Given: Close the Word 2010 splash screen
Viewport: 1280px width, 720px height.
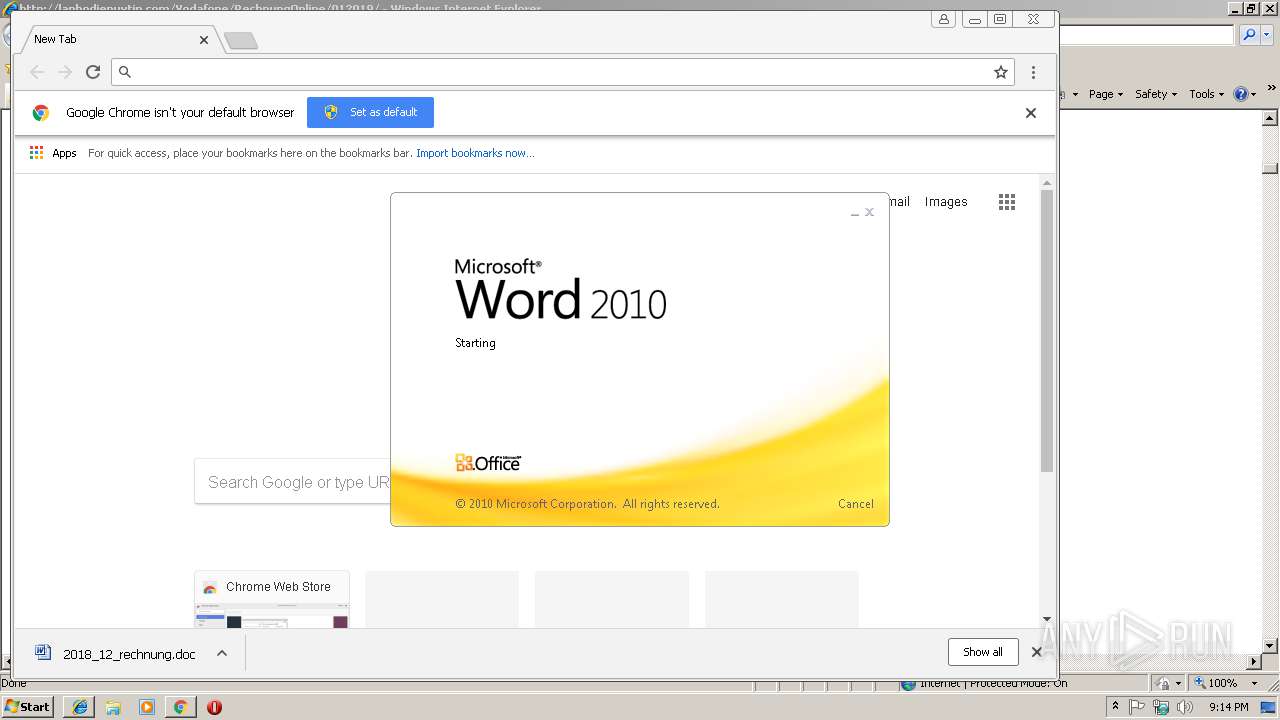Looking at the screenshot, I should [x=870, y=212].
